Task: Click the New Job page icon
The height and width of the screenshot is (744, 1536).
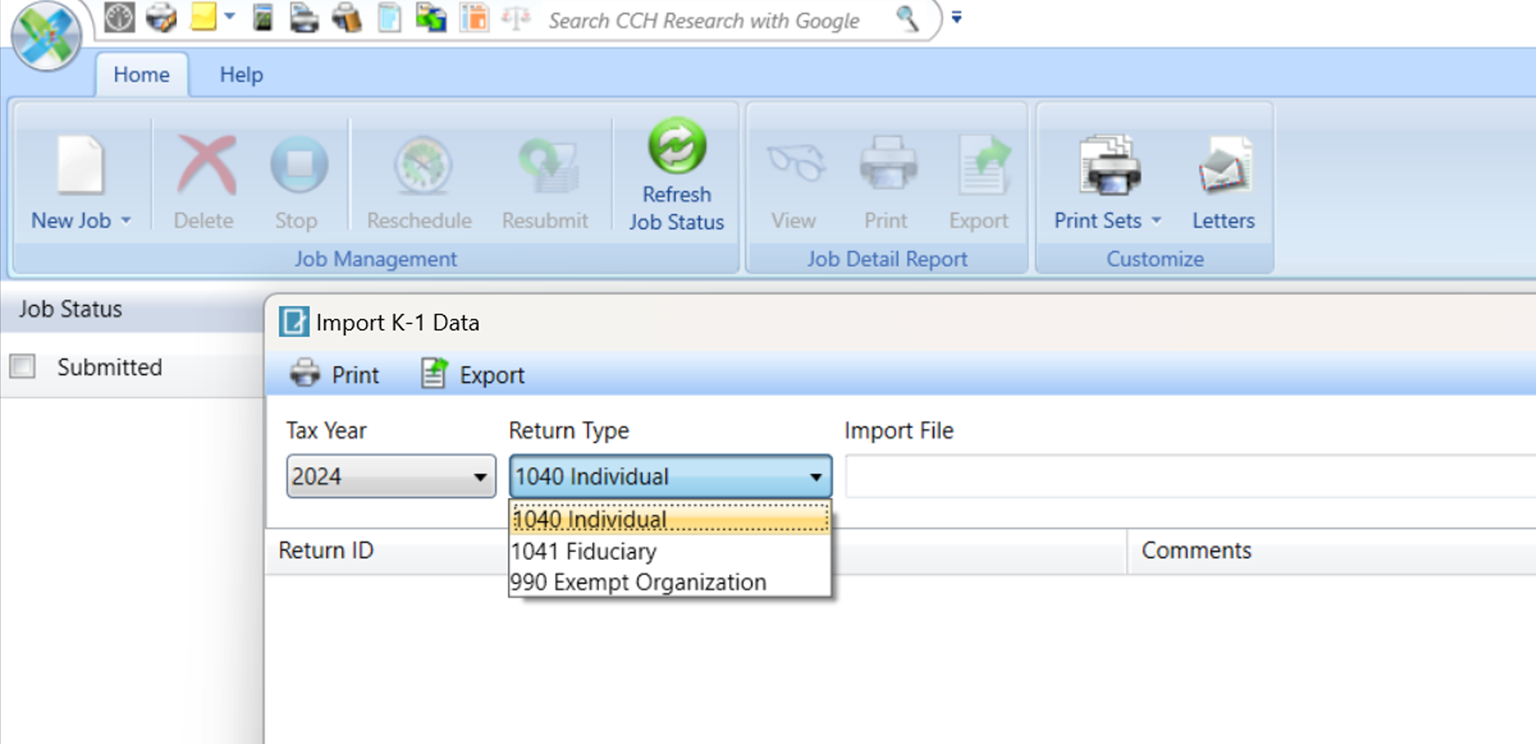Action: (80, 166)
